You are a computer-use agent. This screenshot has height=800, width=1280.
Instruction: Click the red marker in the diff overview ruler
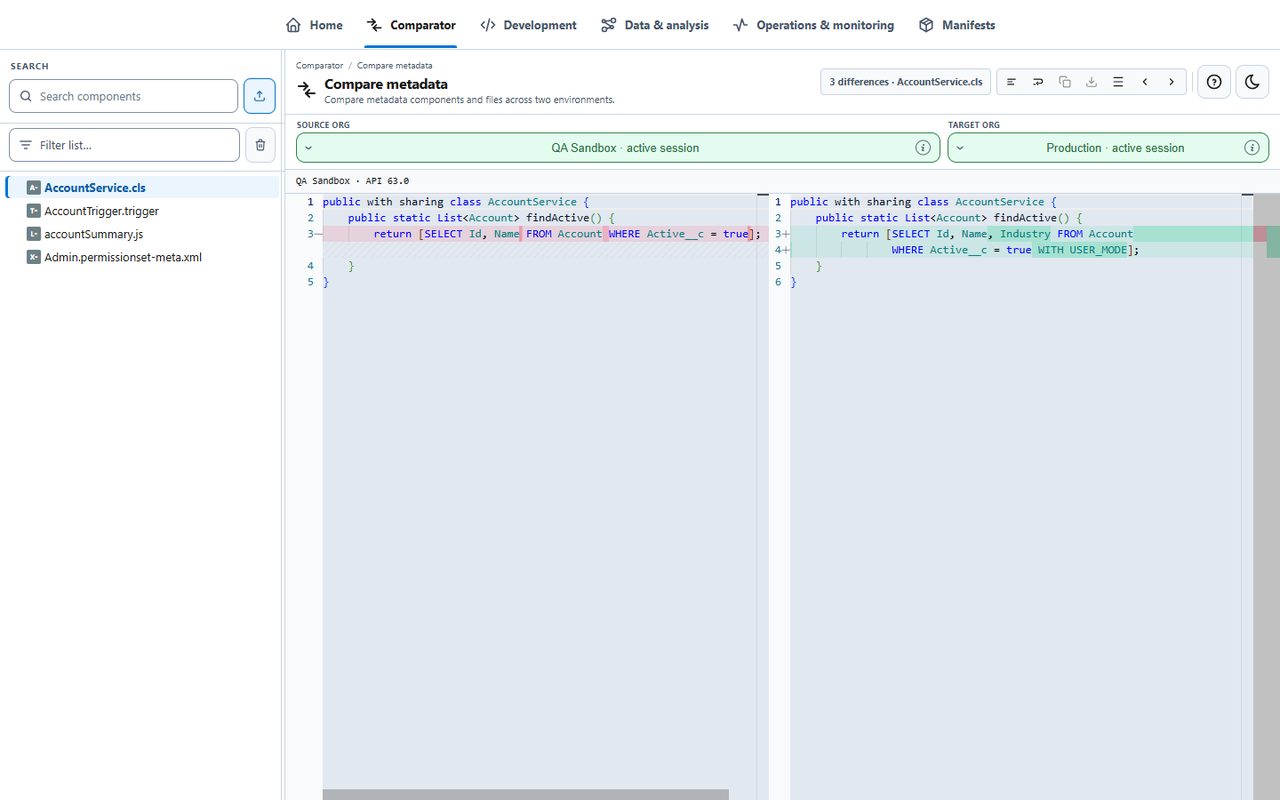1260,234
